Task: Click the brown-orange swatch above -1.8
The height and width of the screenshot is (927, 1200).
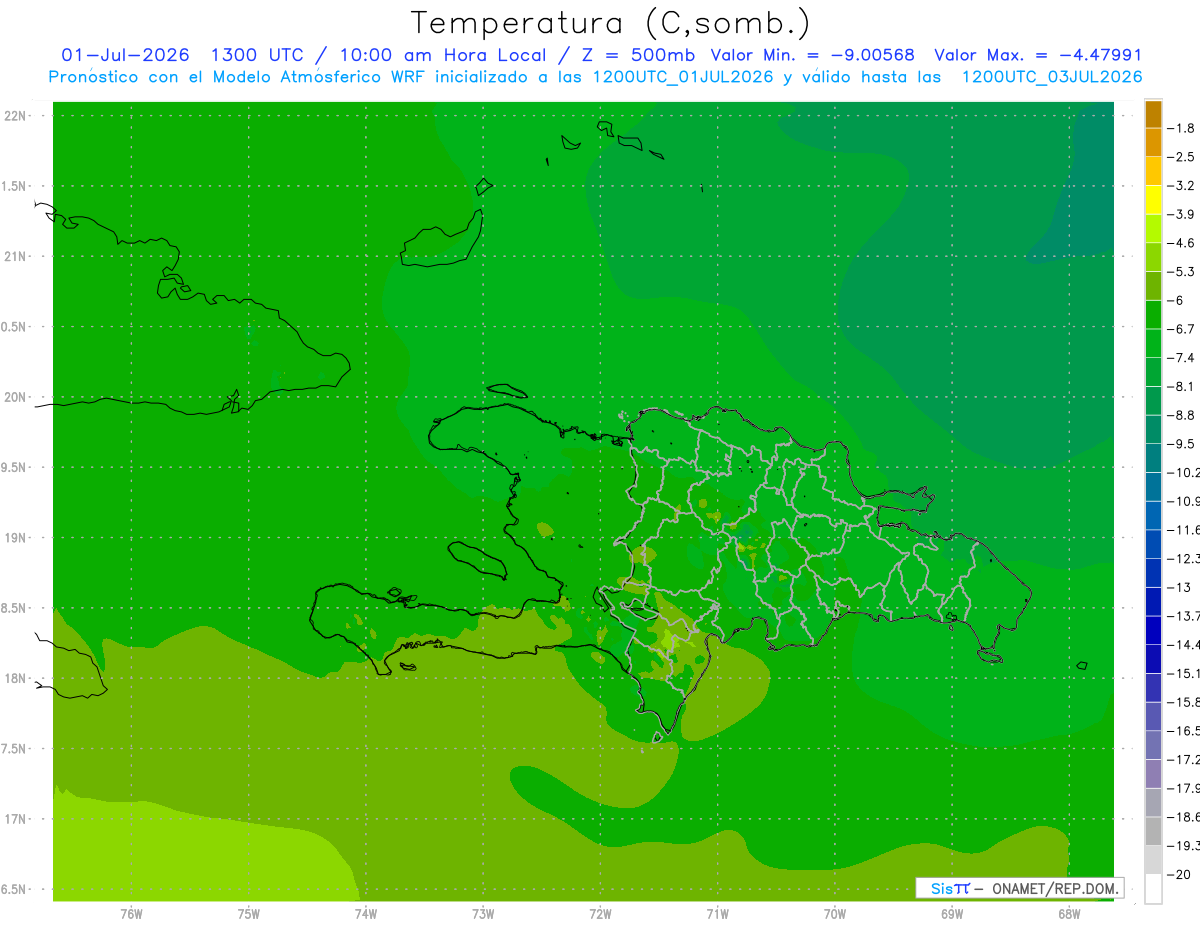Action: click(x=1153, y=113)
